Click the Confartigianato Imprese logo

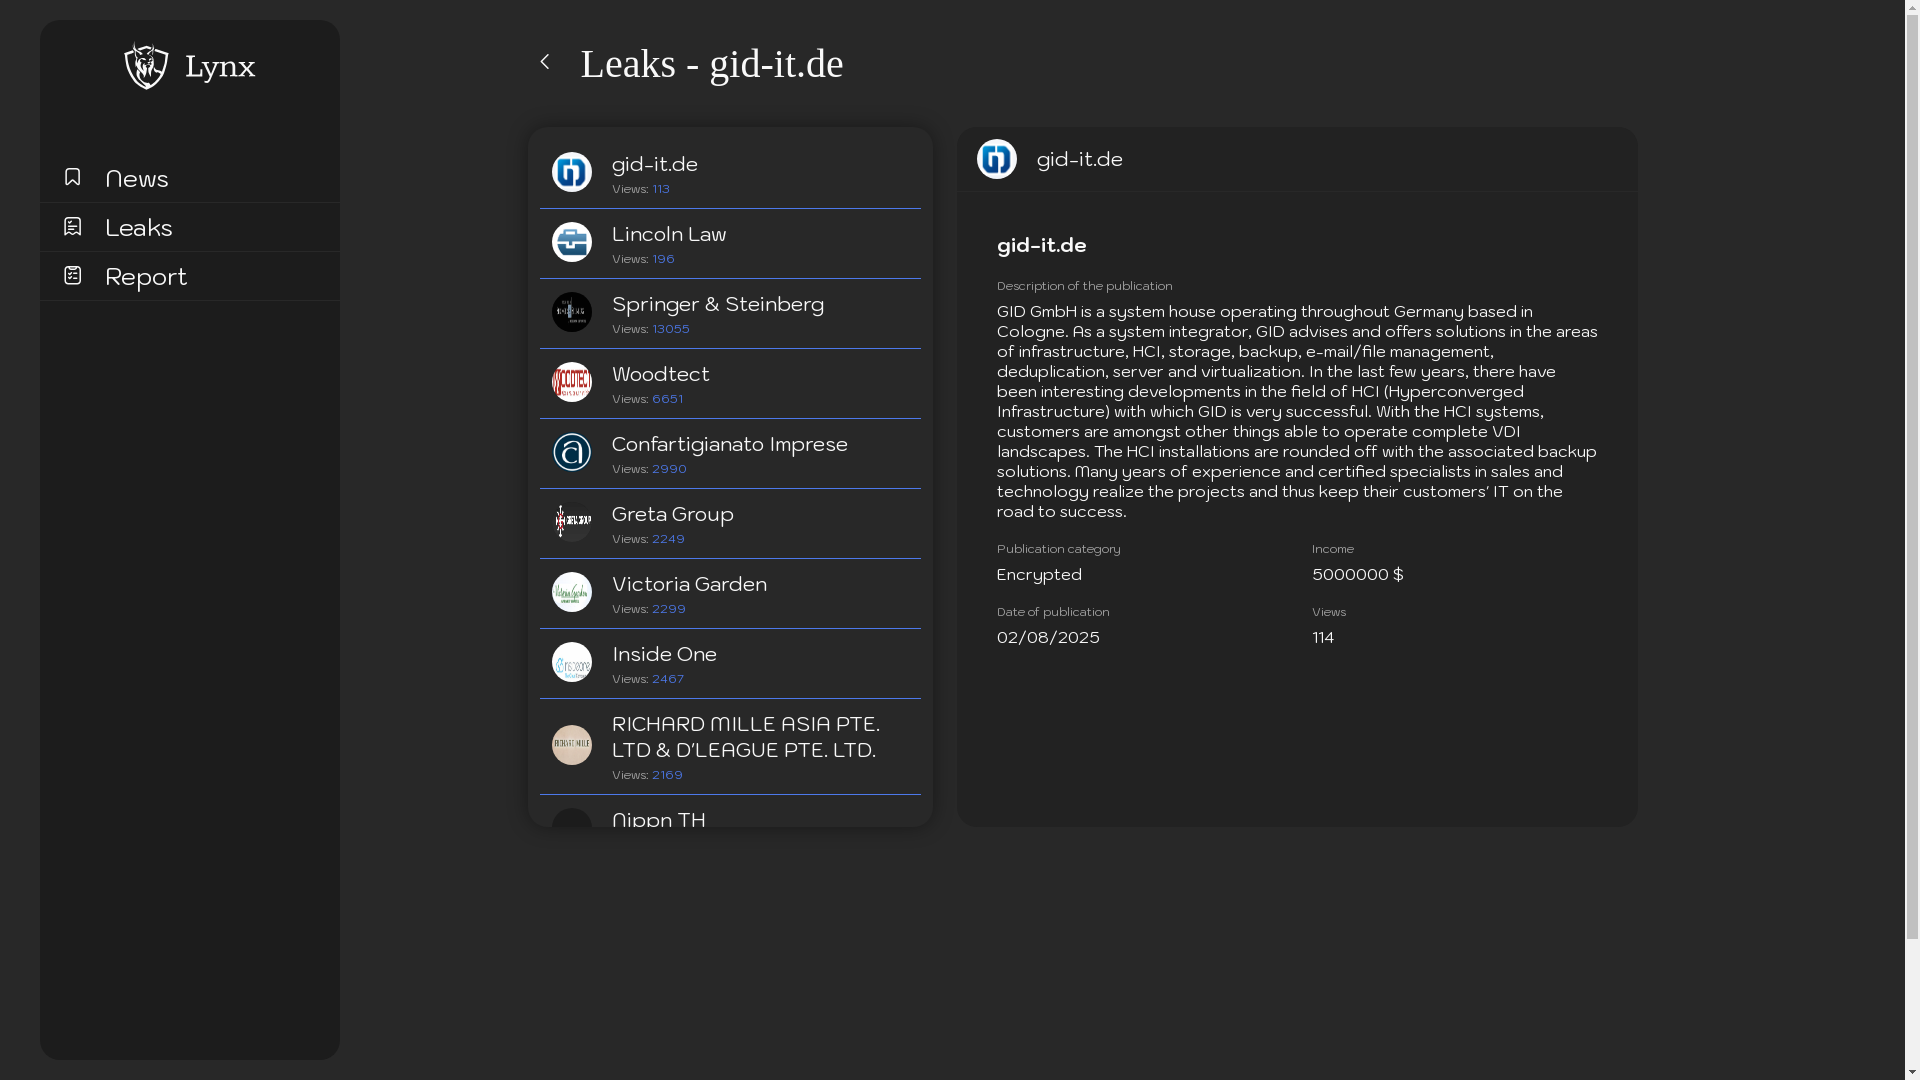click(x=572, y=452)
